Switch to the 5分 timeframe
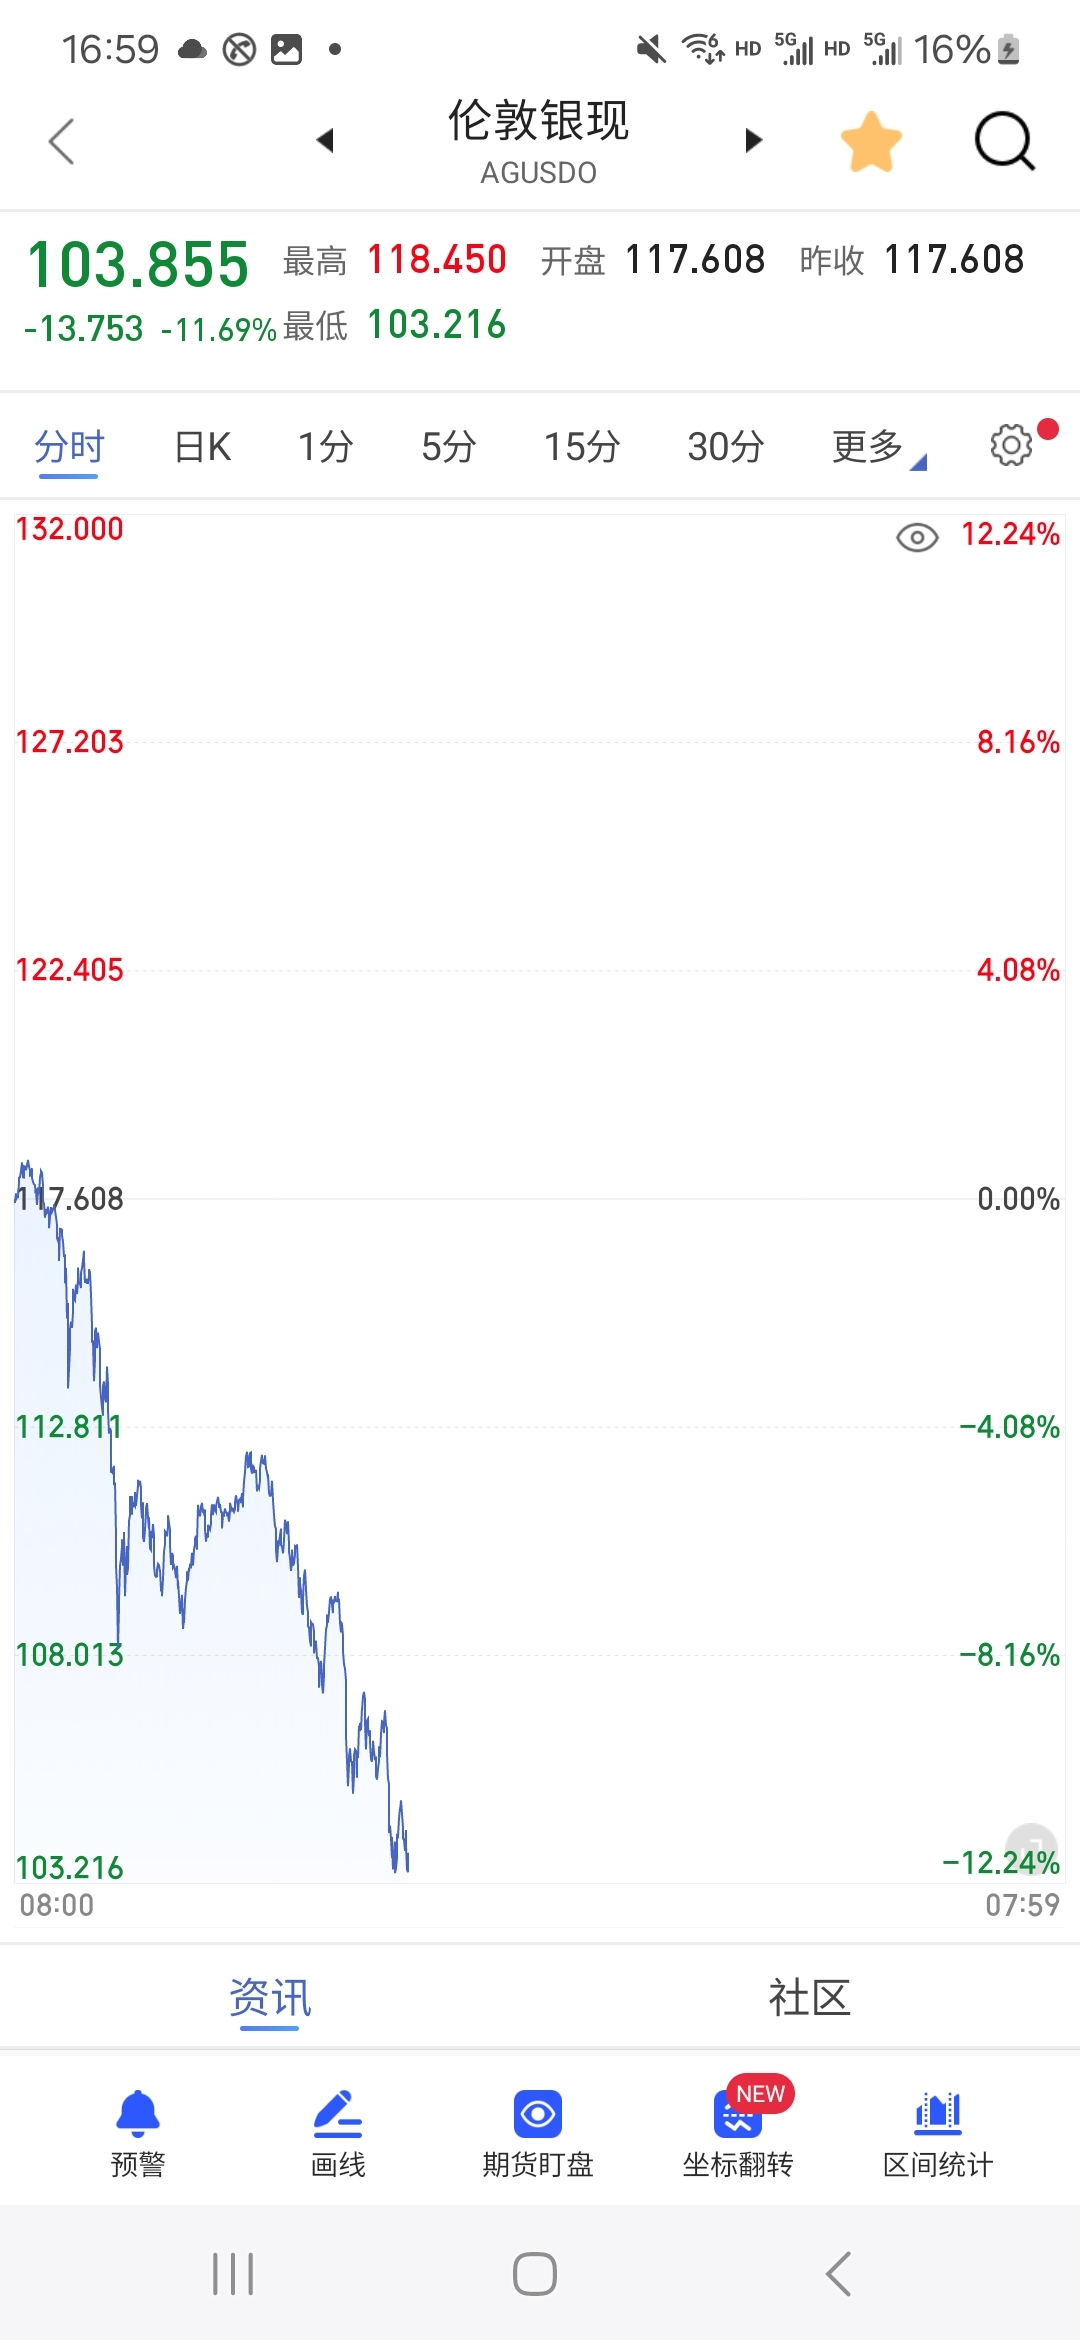The image size is (1080, 2340). [448, 447]
